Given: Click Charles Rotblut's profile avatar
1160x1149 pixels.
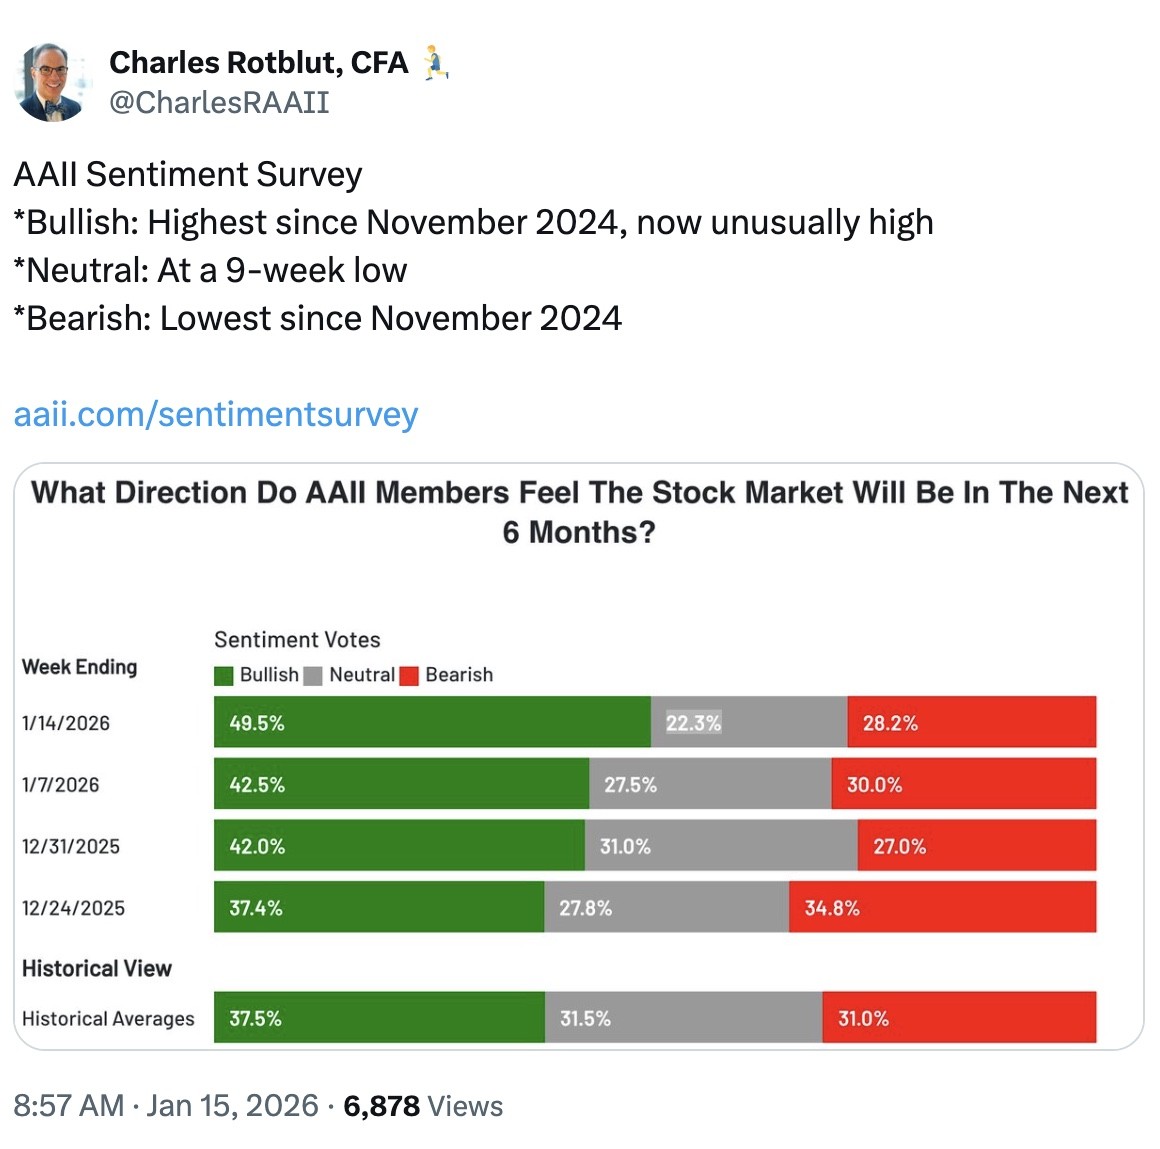Looking at the screenshot, I should [x=52, y=82].
